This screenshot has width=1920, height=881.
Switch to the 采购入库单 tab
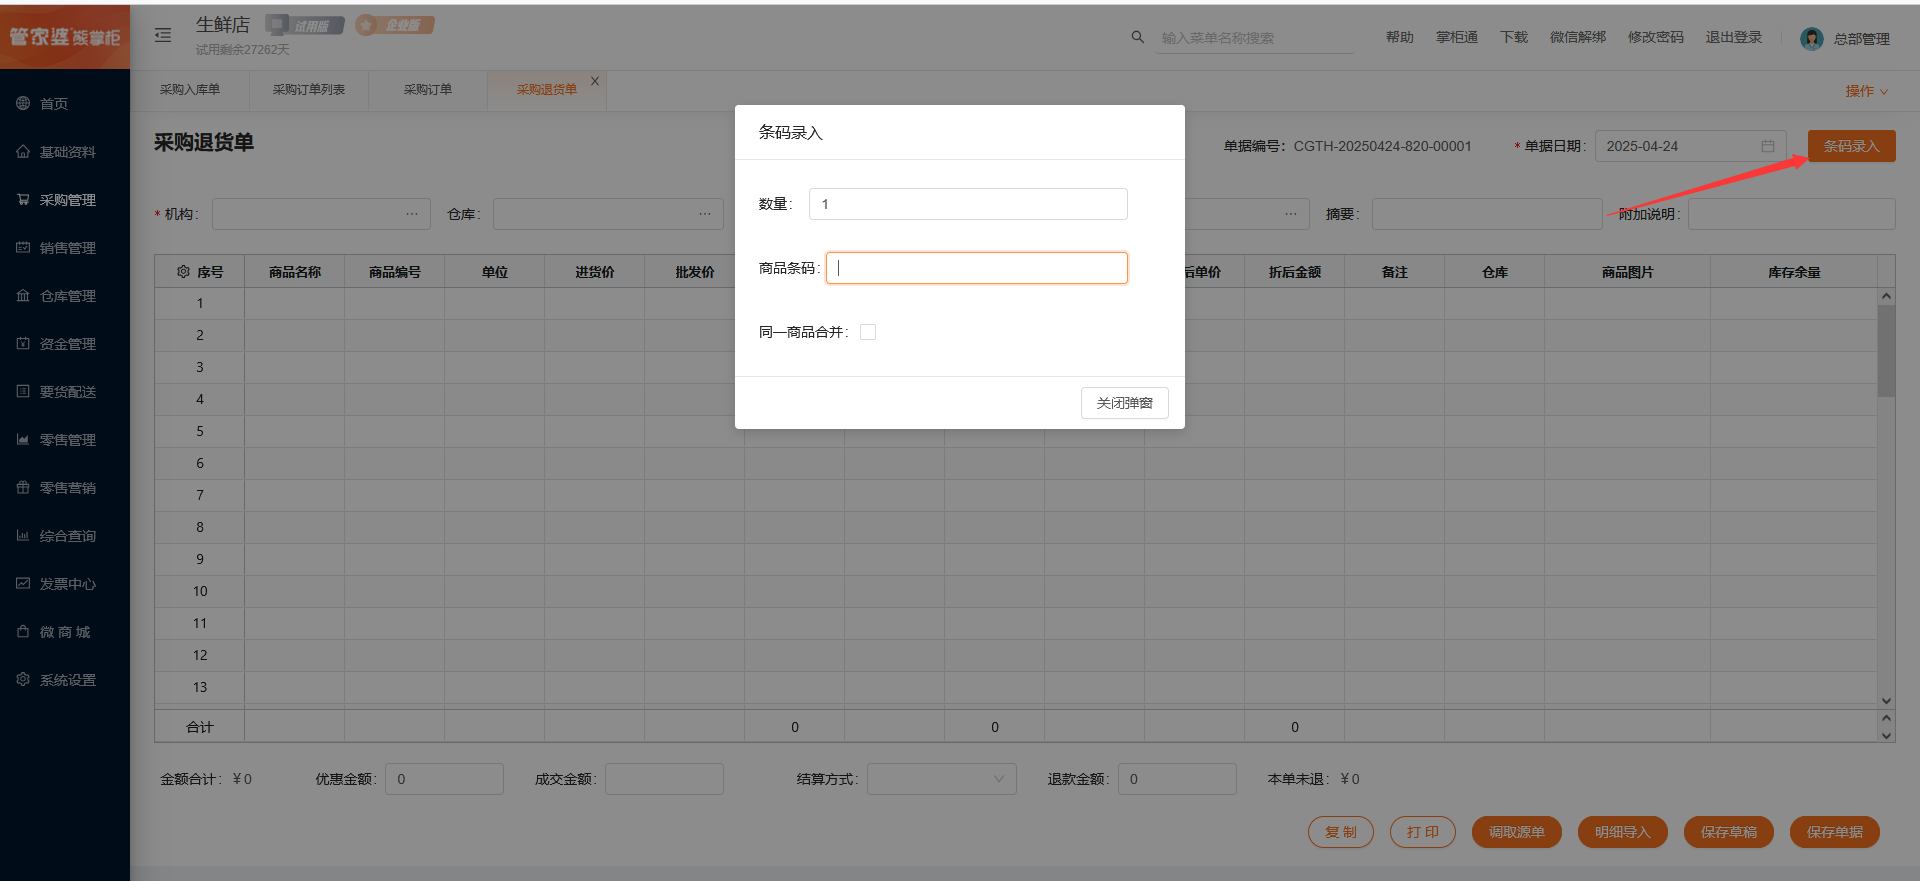(x=190, y=90)
